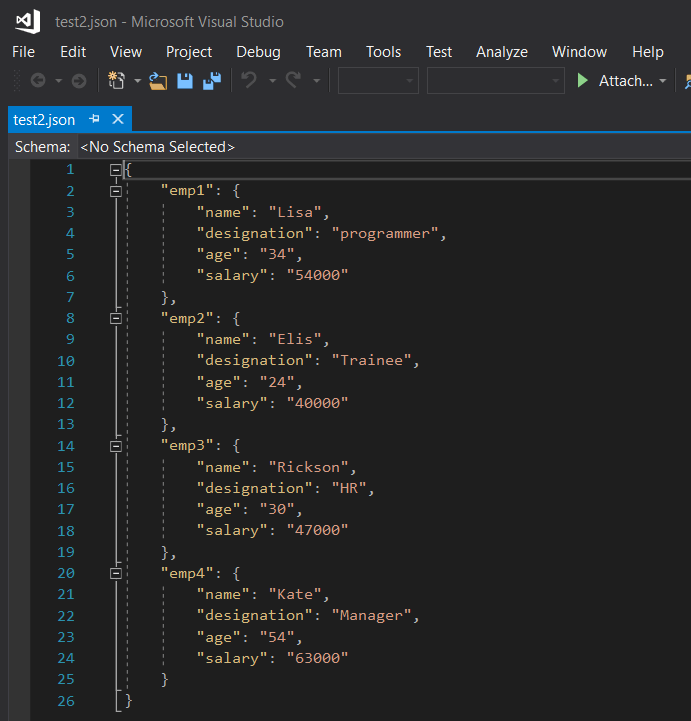Collapse the emp1 object block

116,191
